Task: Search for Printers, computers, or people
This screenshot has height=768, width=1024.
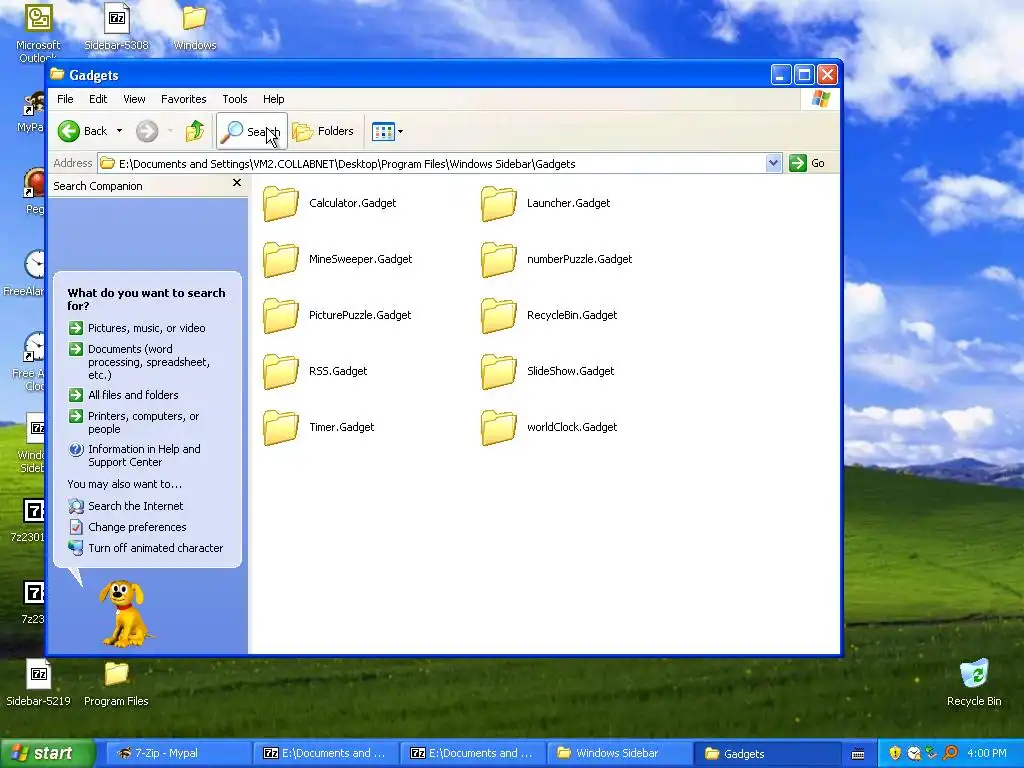Action: point(134,423)
